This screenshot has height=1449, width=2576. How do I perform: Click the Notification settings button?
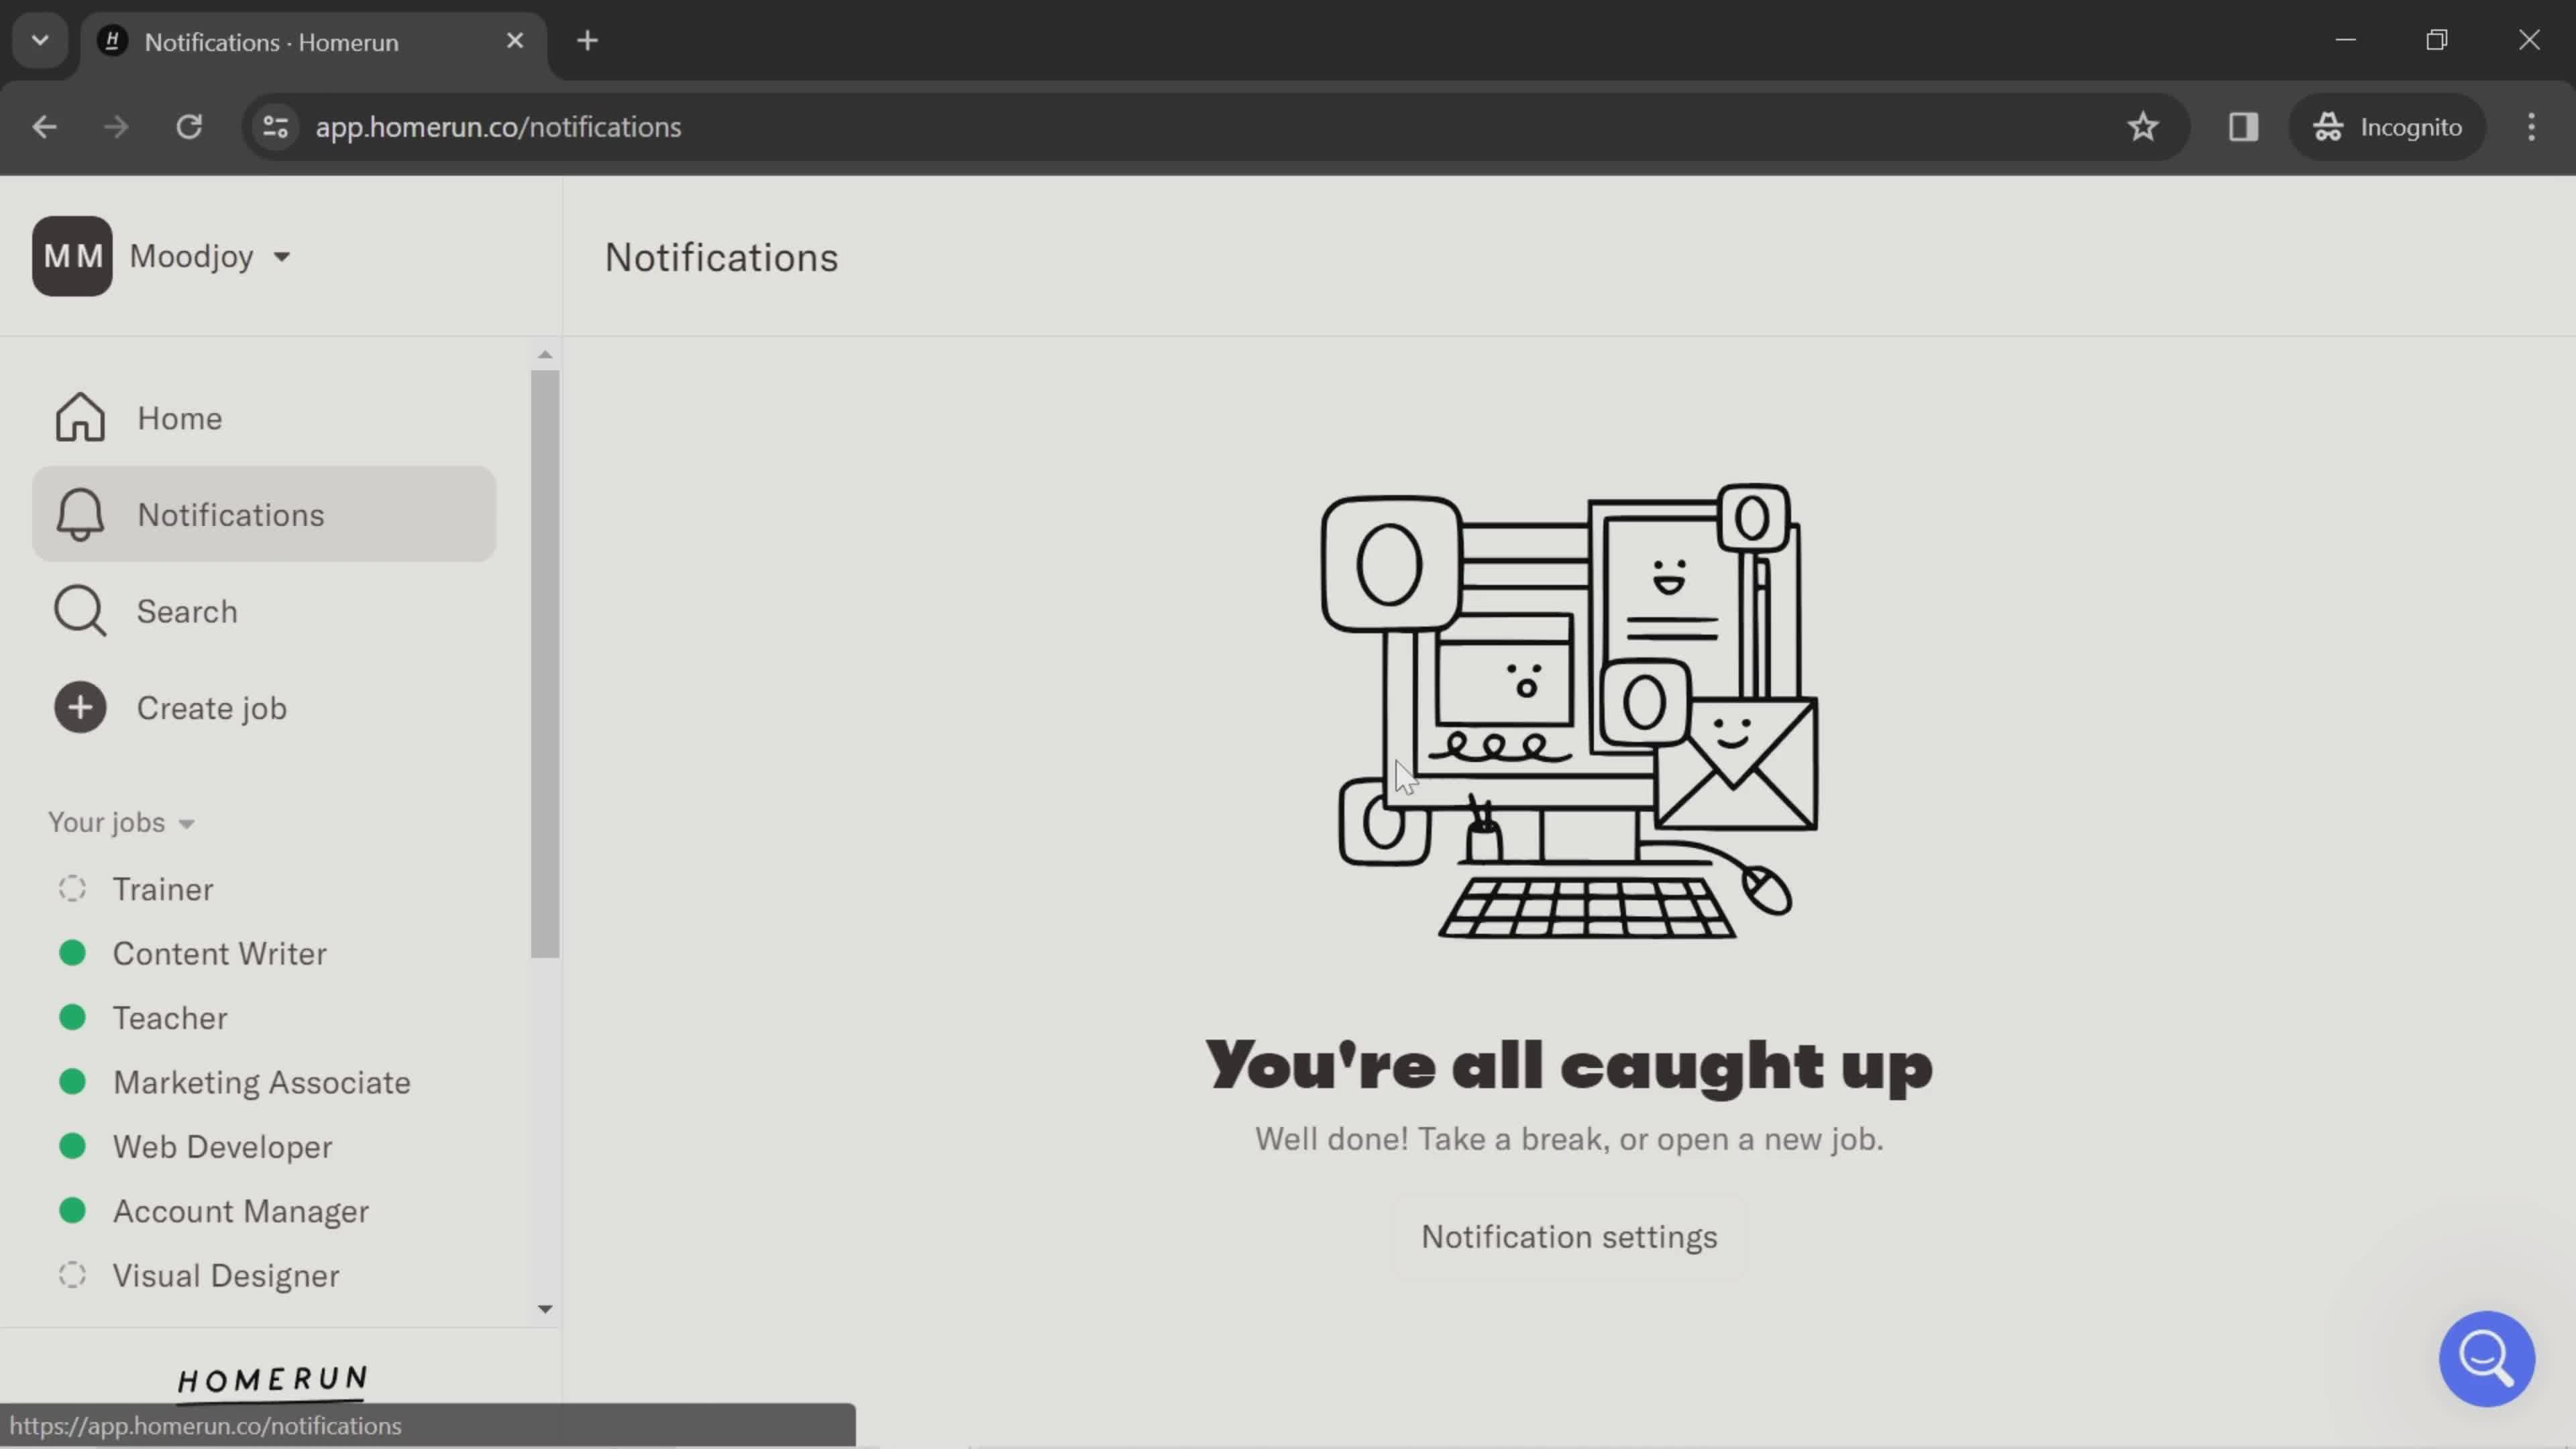tap(1569, 1236)
